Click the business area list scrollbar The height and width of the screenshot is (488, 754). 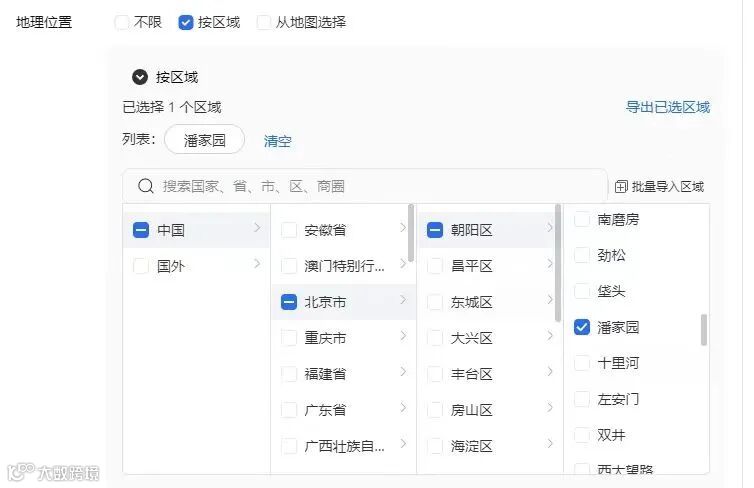click(704, 330)
